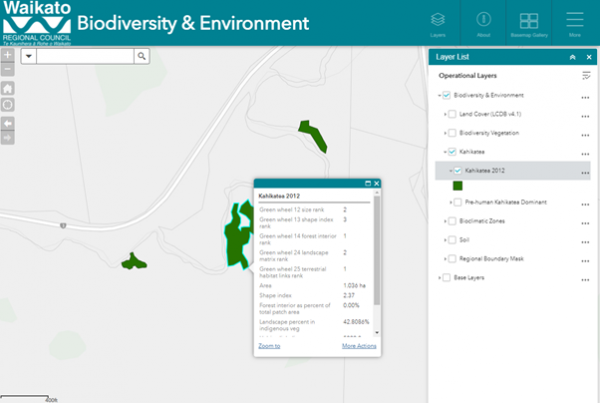This screenshot has width=600, height=403.
Task: Enable the Land Cover (LCDB v4.1) layer
Action: (x=453, y=115)
